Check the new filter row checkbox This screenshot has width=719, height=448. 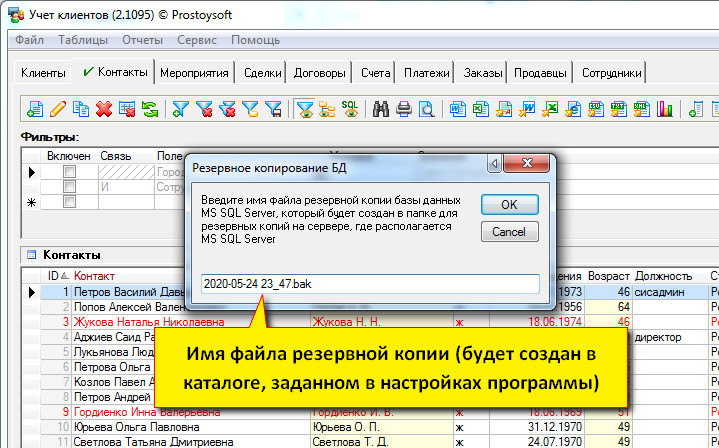pos(69,202)
